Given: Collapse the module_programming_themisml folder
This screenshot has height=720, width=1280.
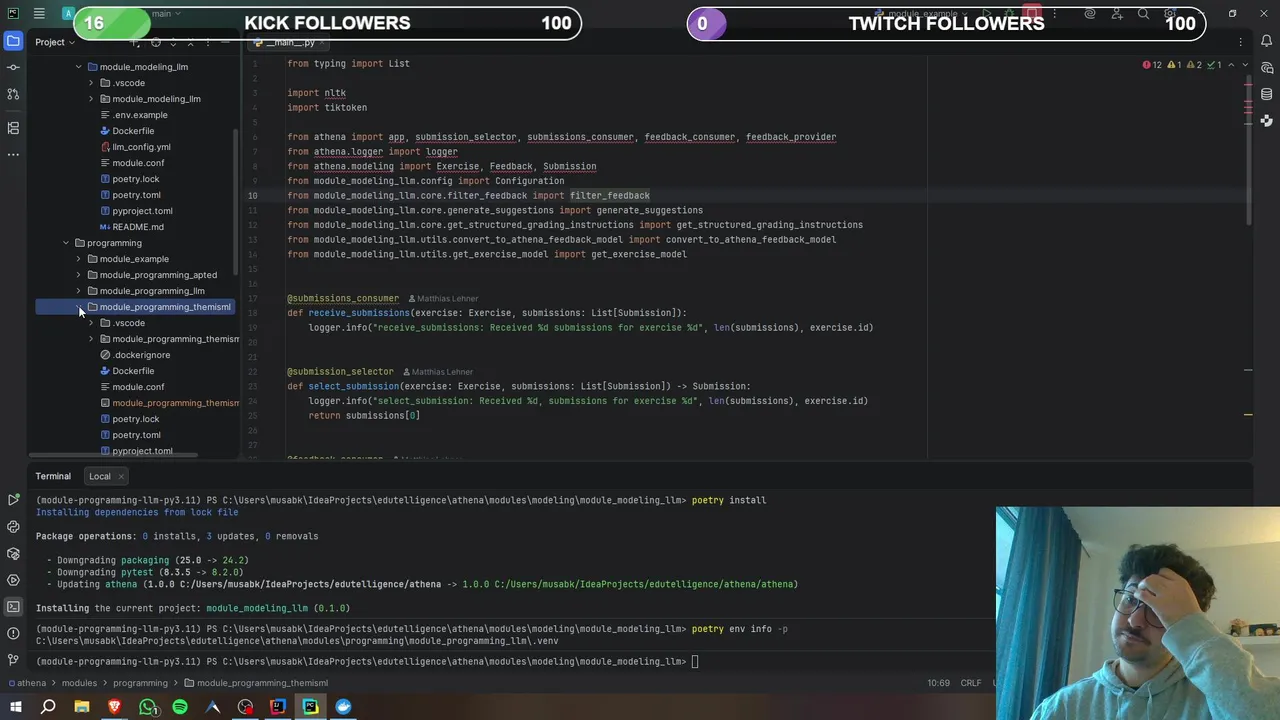Looking at the screenshot, I should pos(79,307).
